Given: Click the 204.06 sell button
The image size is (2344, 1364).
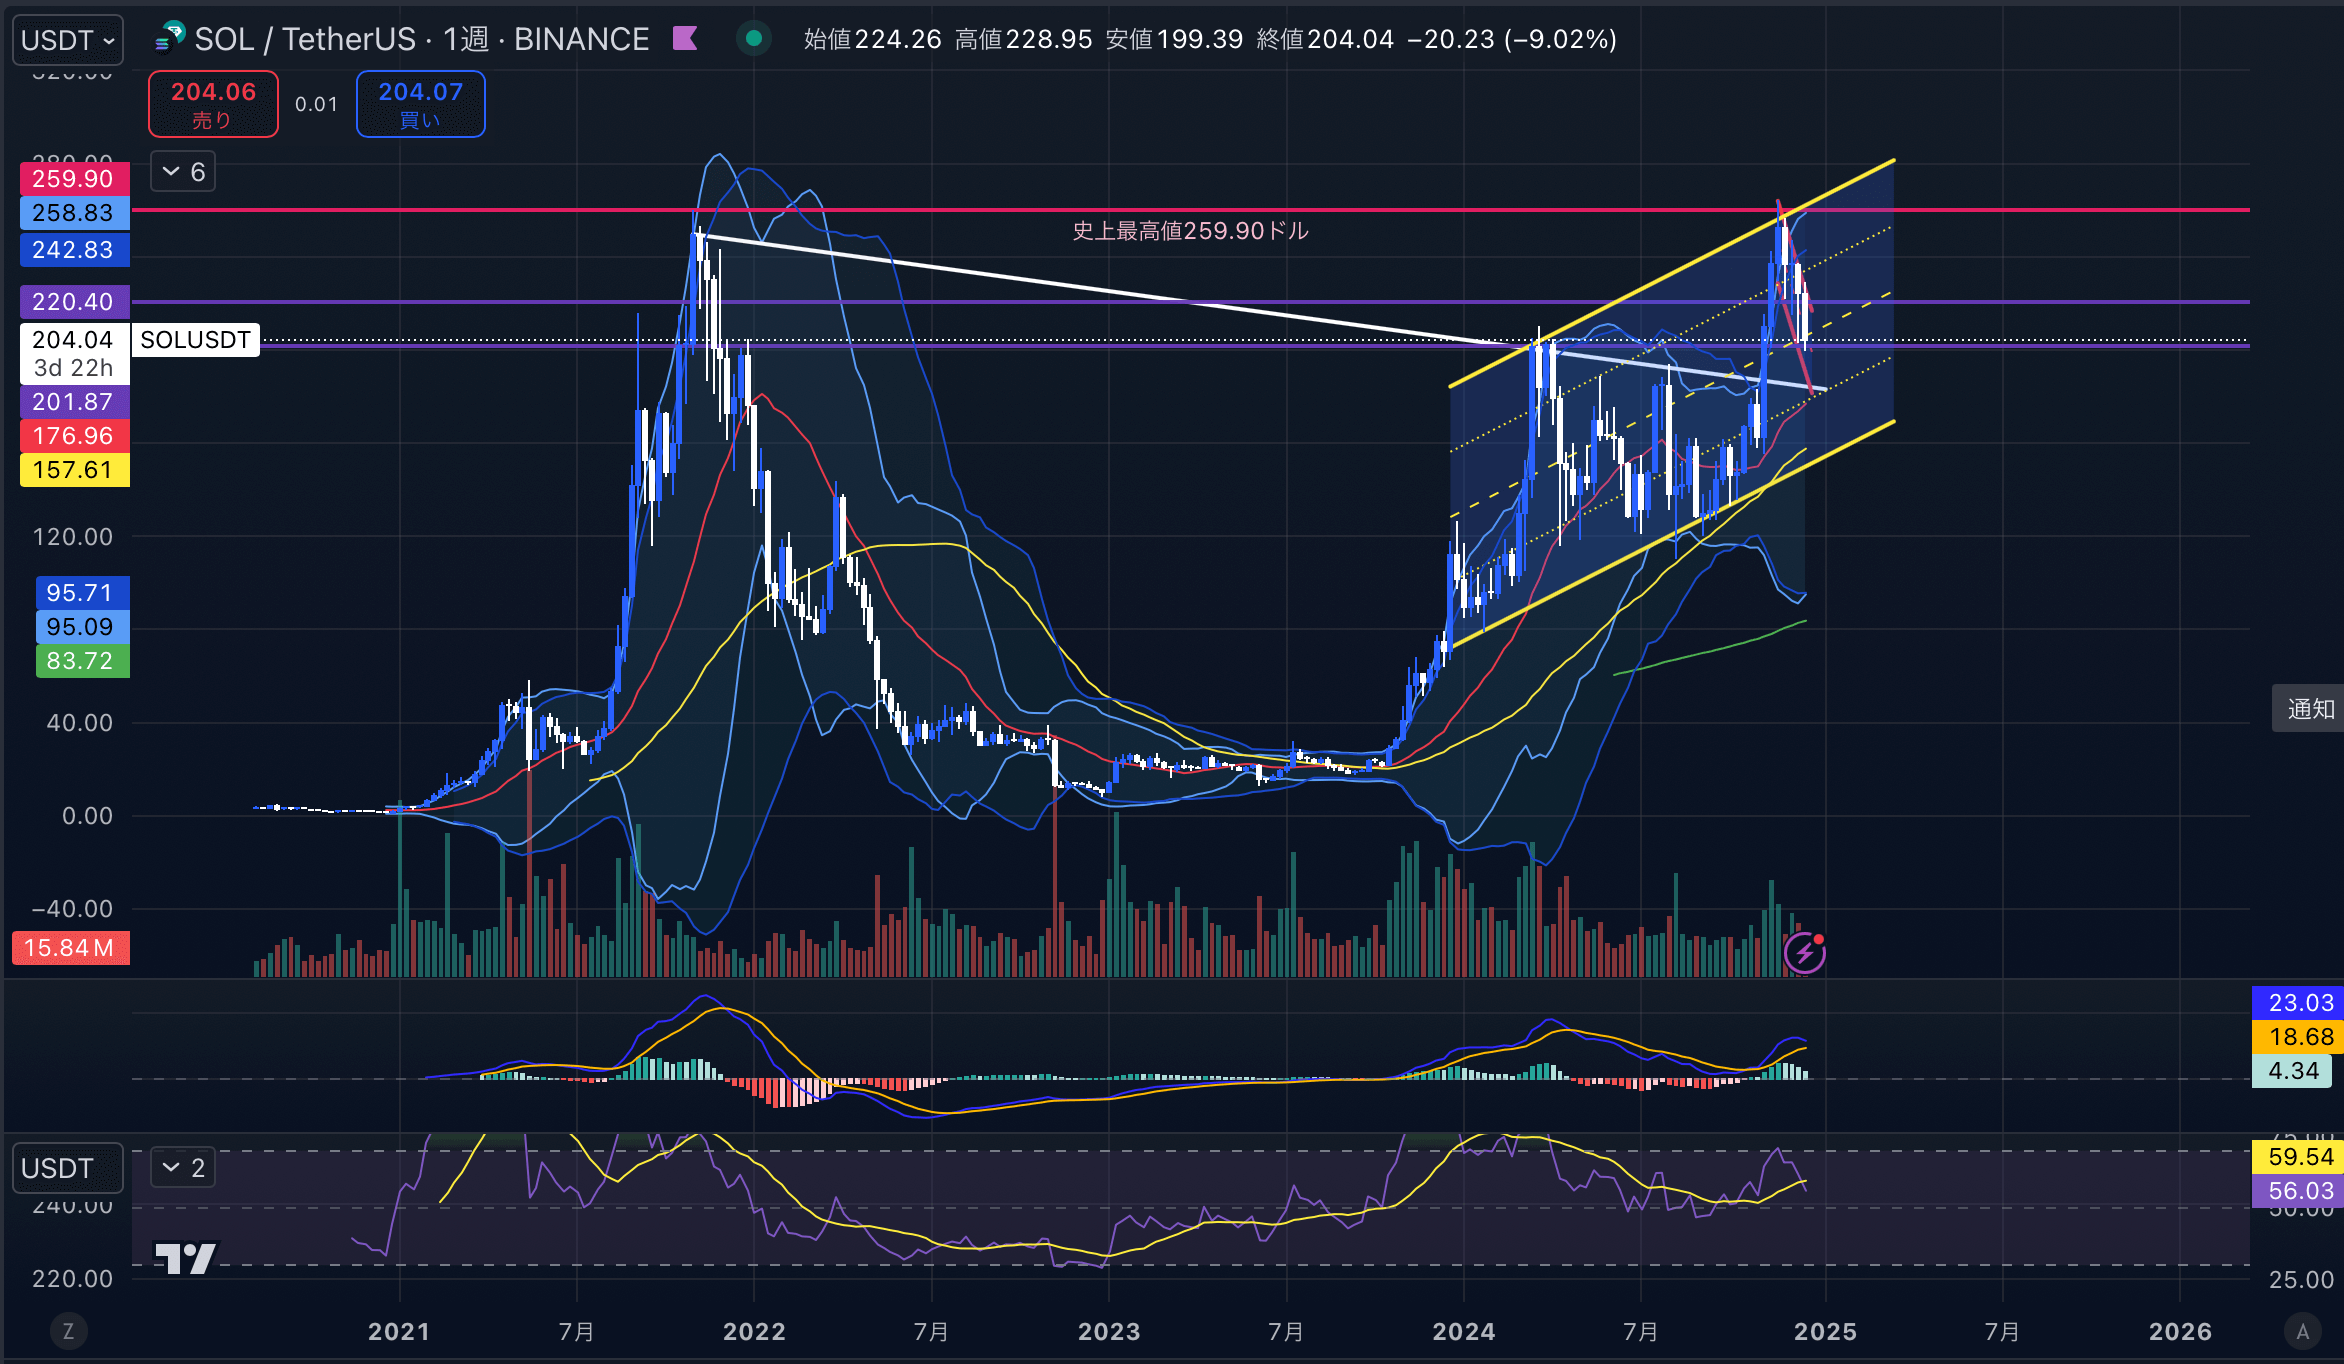Looking at the screenshot, I should (213, 104).
